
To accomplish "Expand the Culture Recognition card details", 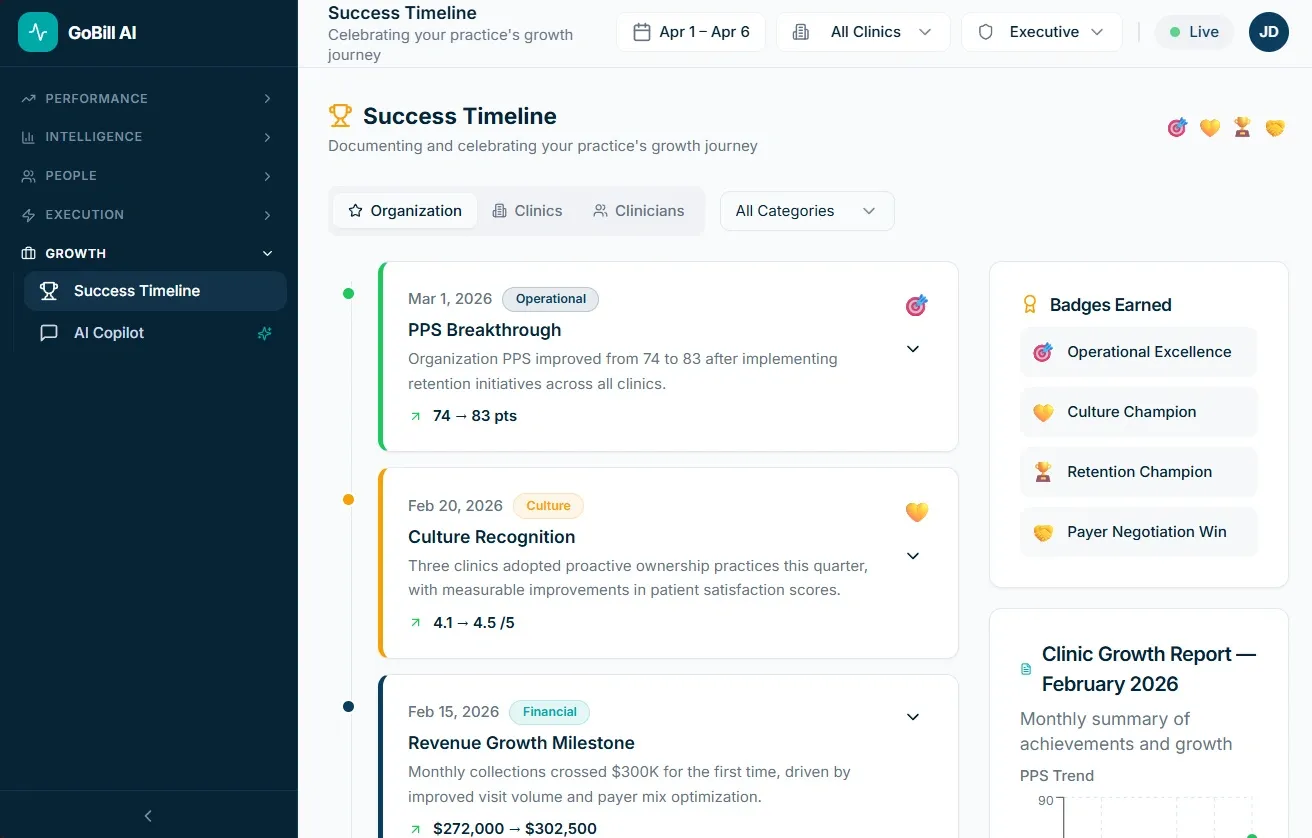I will pyautogui.click(x=913, y=556).
